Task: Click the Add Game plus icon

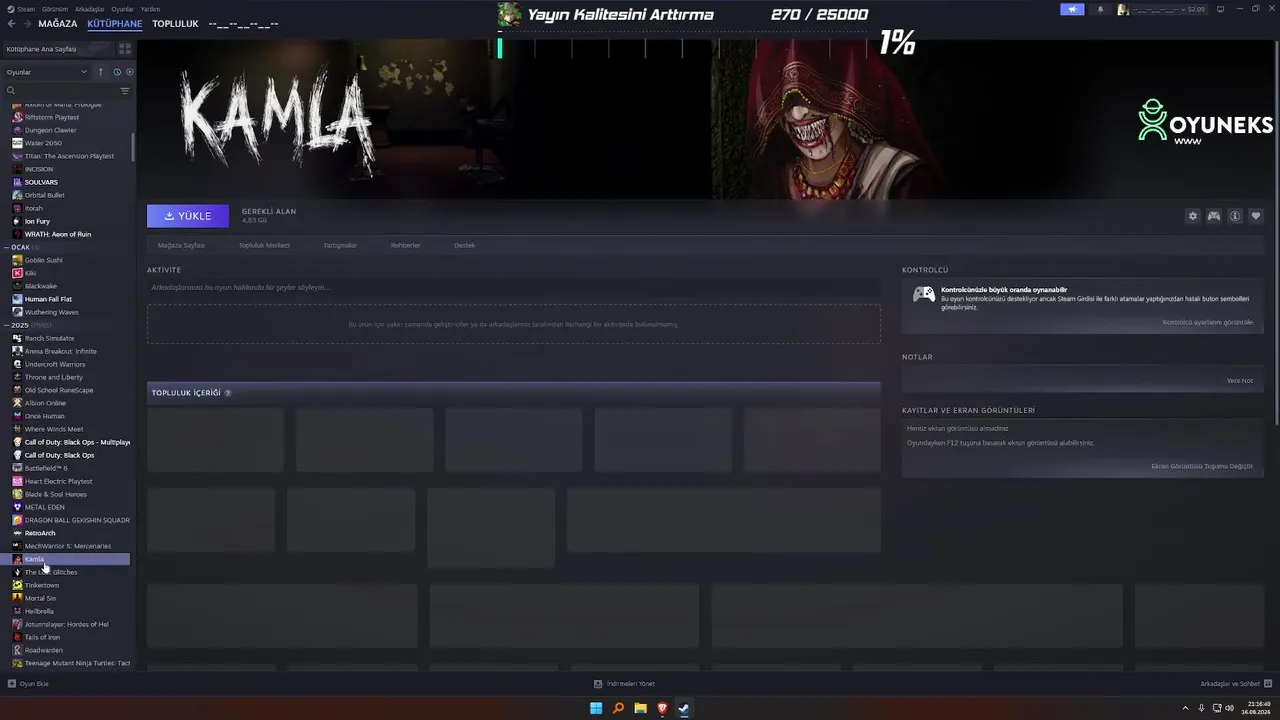Action: click(x=12, y=684)
